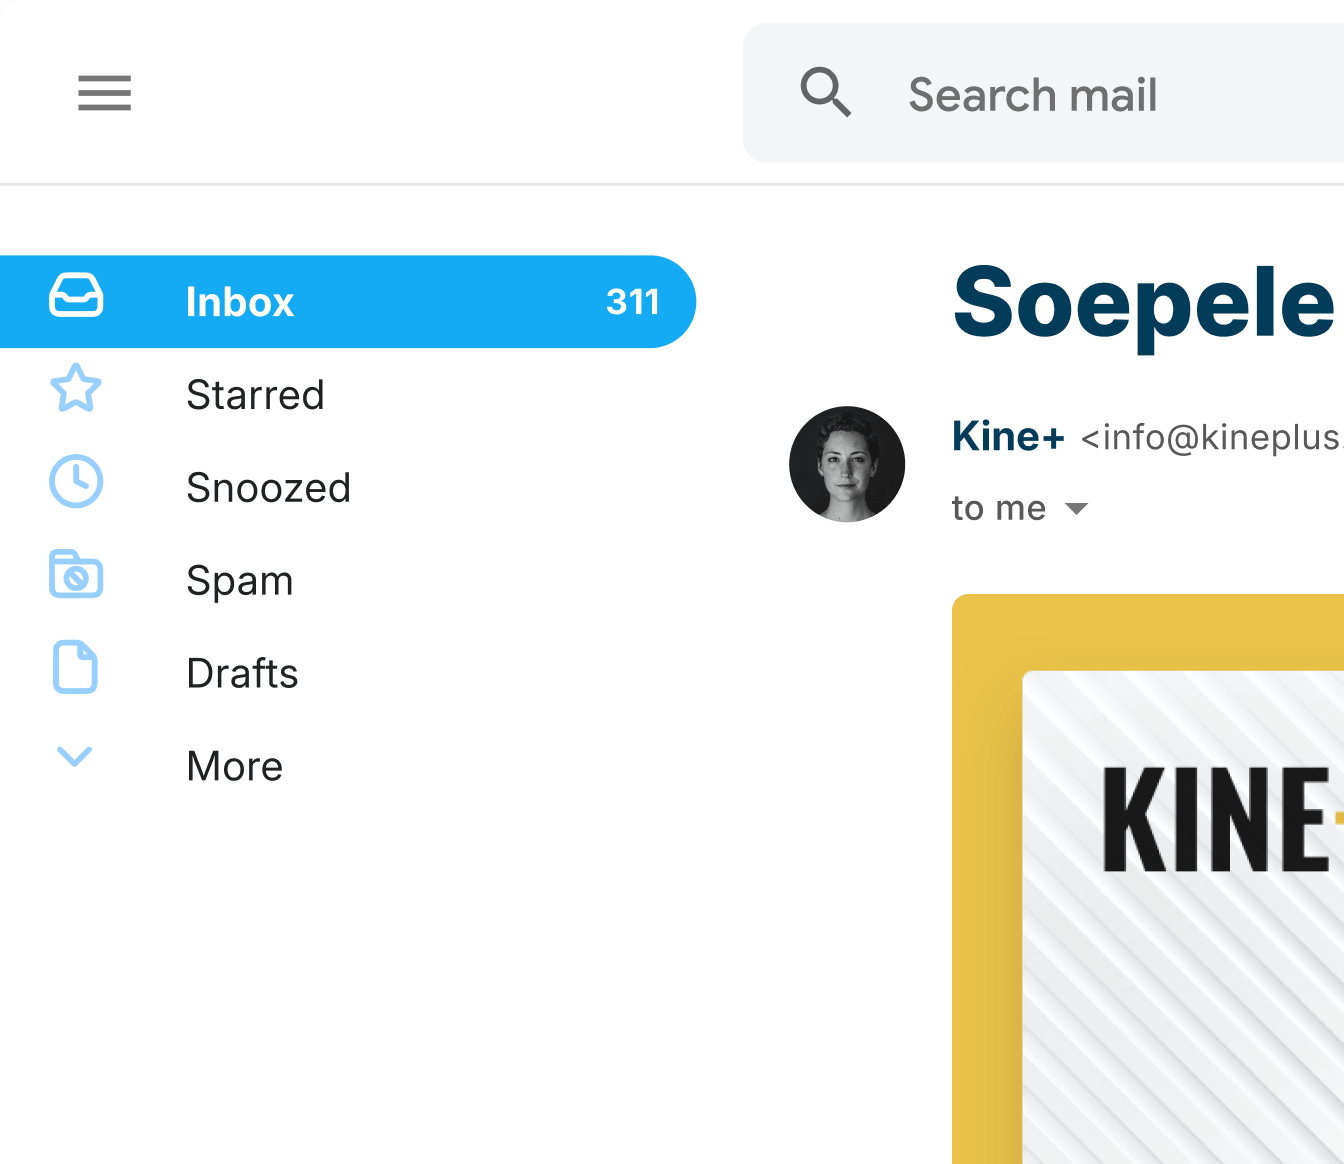This screenshot has height=1164, width=1344.
Task: Expand the More section chevron
Action: click(74, 757)
